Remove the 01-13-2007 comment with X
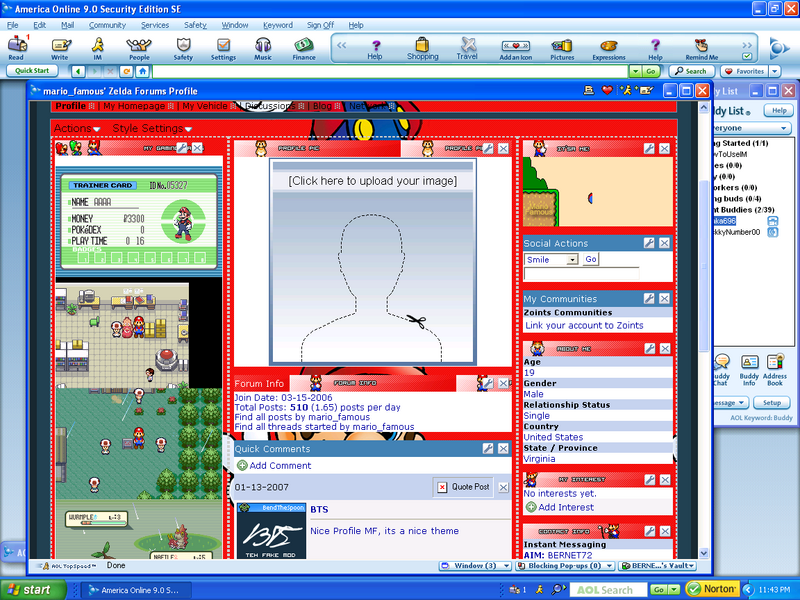800x600 pixels. pyautogui.click(x=503, y=487)
